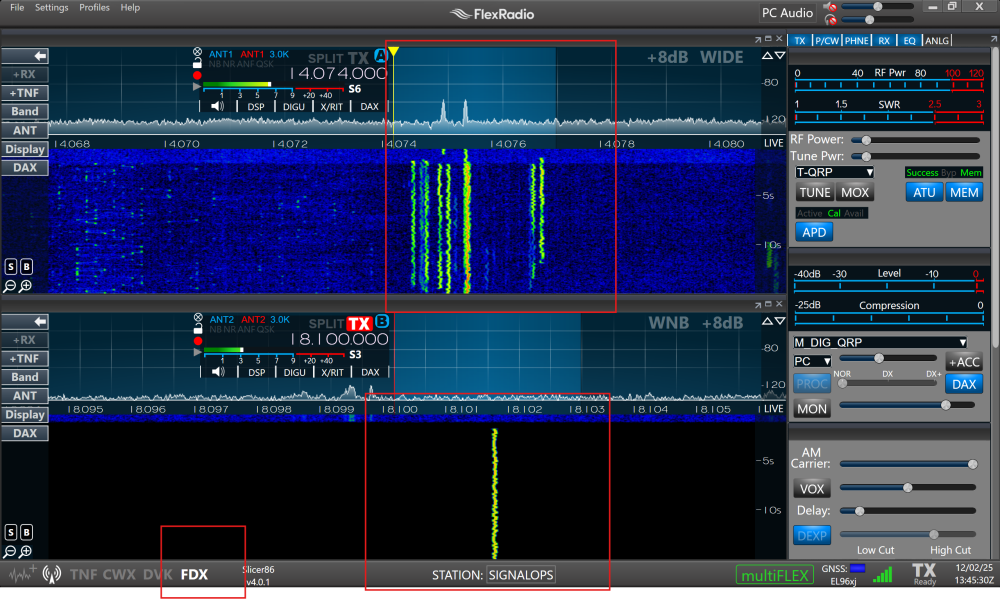Click slice A speaker mute icon
Screen dimensions: 1000x599
(x=217, y=106)
